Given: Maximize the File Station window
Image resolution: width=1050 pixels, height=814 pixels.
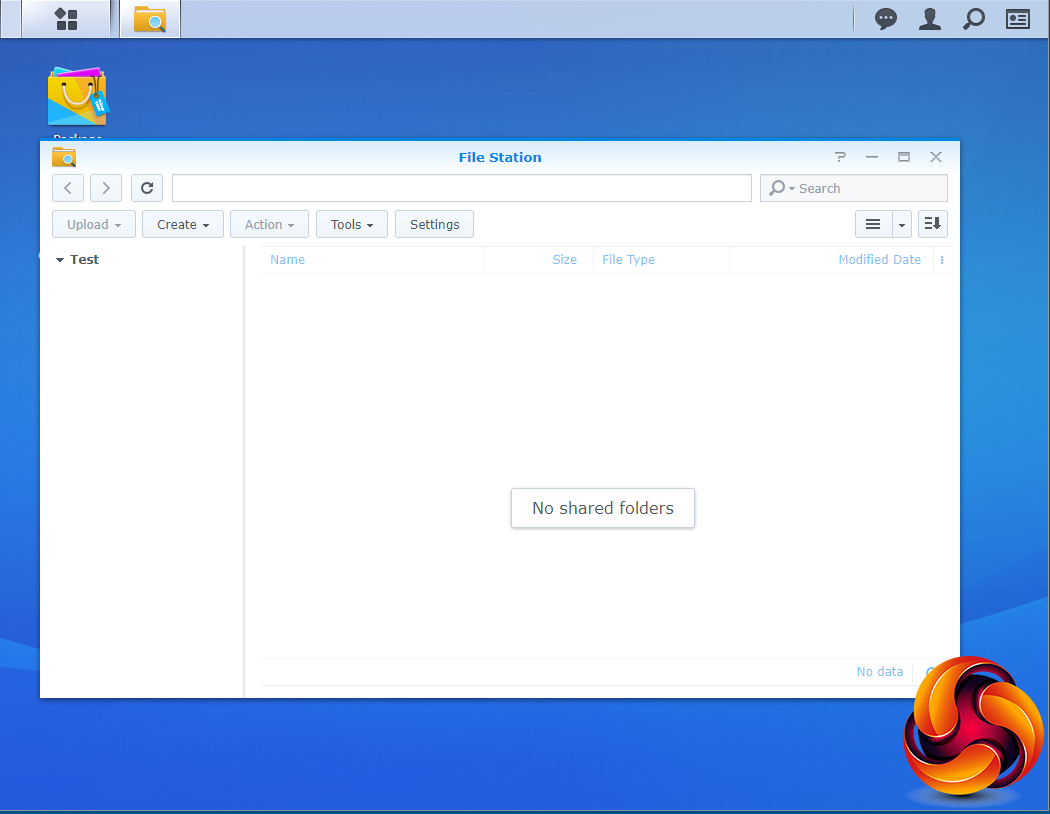Looking at the screenshot, I should [x=903, y=157].
